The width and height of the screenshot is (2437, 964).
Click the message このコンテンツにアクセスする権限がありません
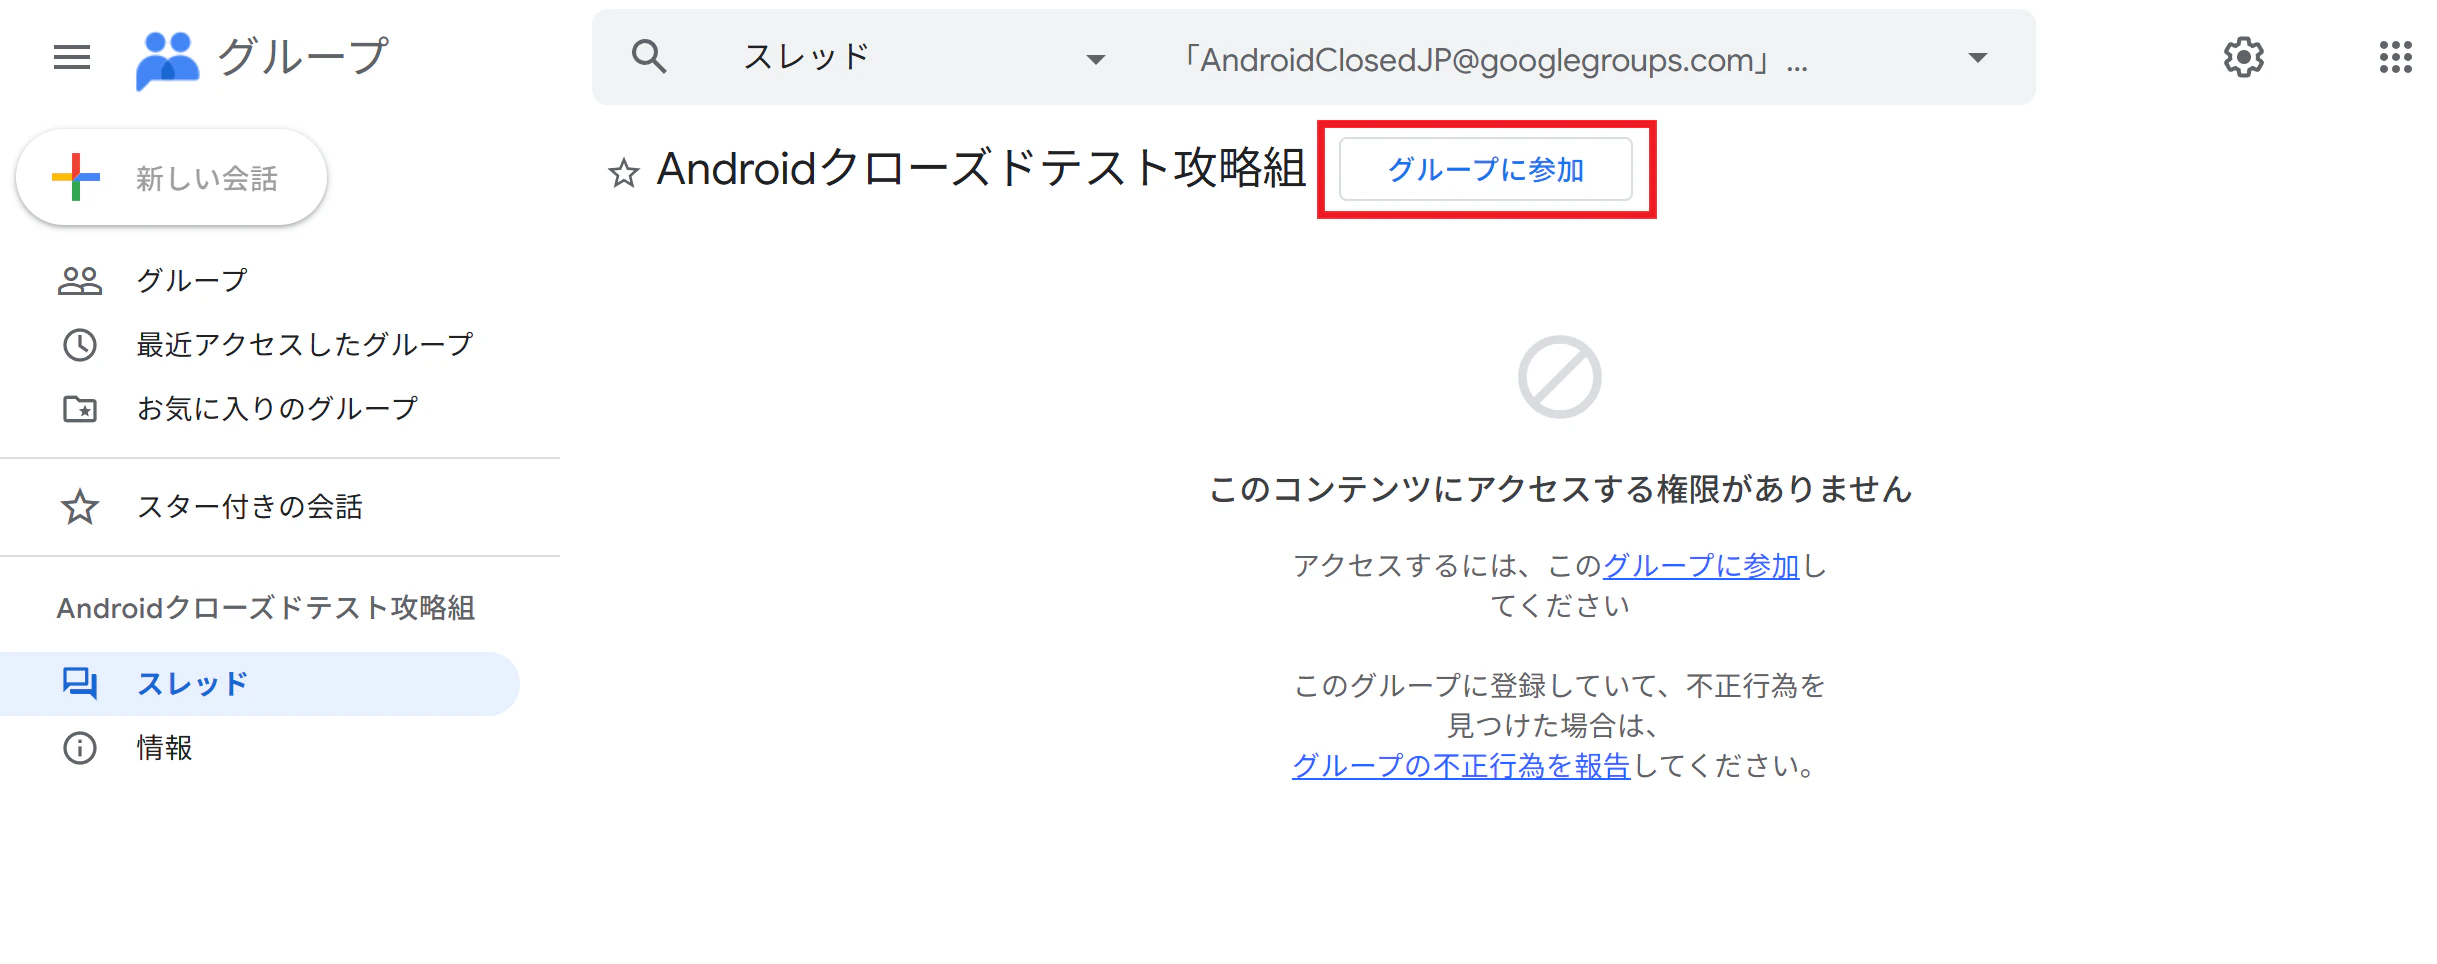pos(1560,489)
